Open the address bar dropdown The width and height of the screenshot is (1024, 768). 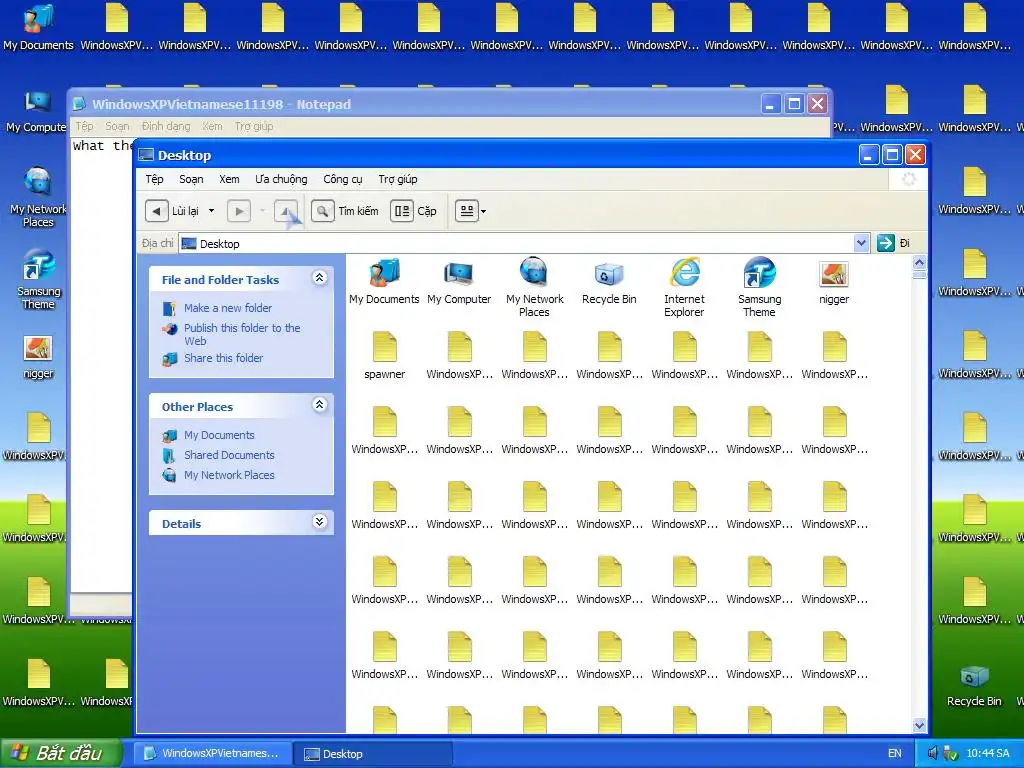(861, 243)
